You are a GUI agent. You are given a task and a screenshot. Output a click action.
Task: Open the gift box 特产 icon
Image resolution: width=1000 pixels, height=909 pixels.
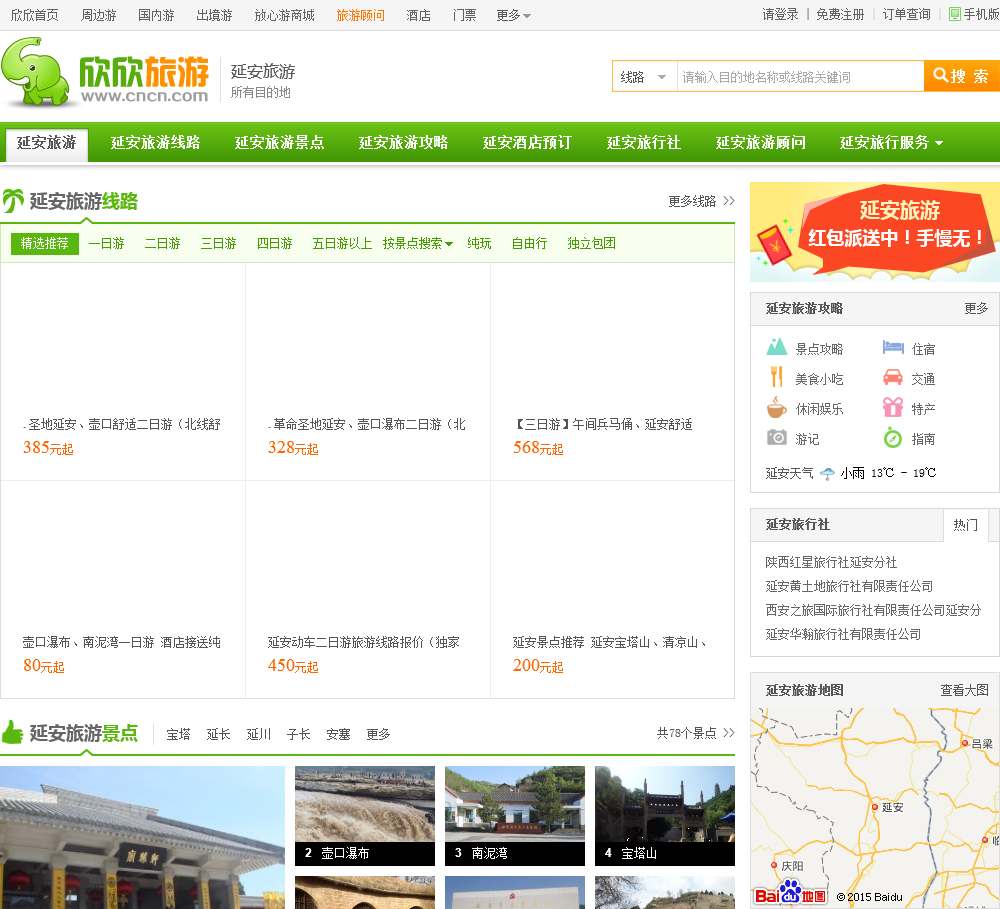(x=893, y=408)
